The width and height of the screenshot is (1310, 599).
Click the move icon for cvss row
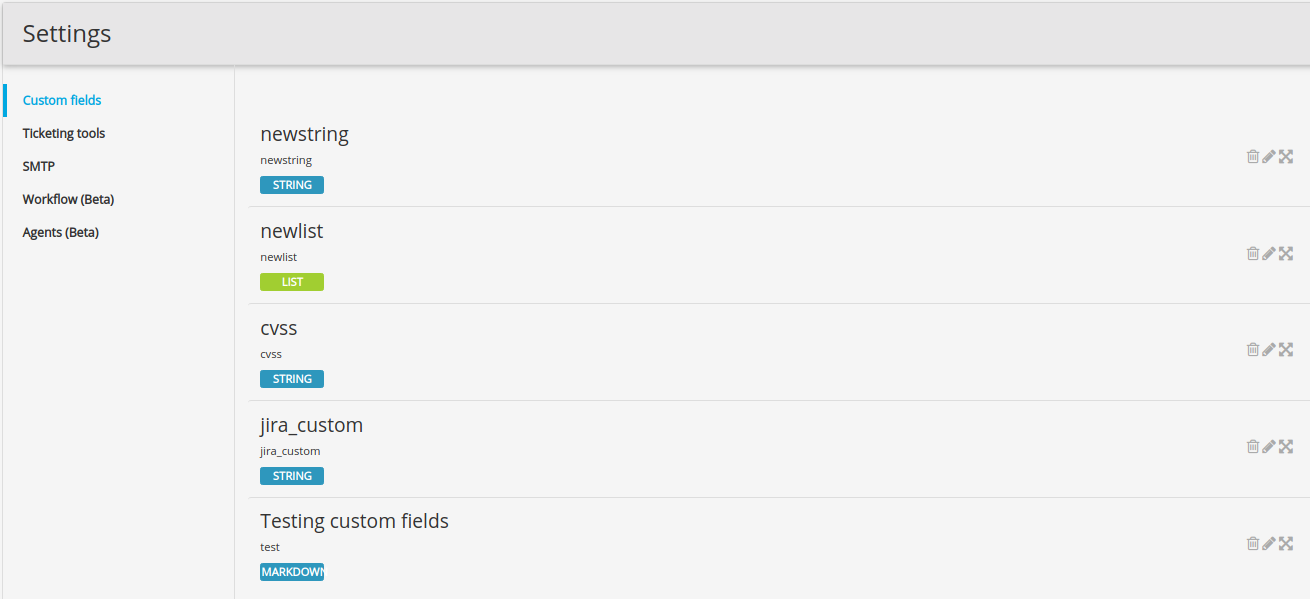[1286, 349]
